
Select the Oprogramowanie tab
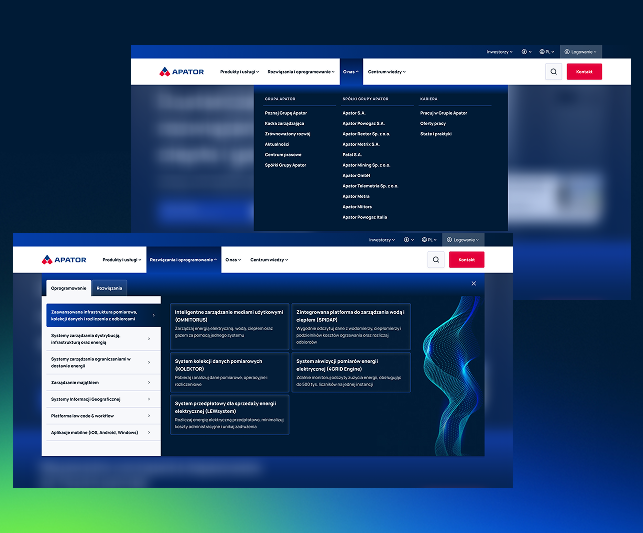click(68, 288)
